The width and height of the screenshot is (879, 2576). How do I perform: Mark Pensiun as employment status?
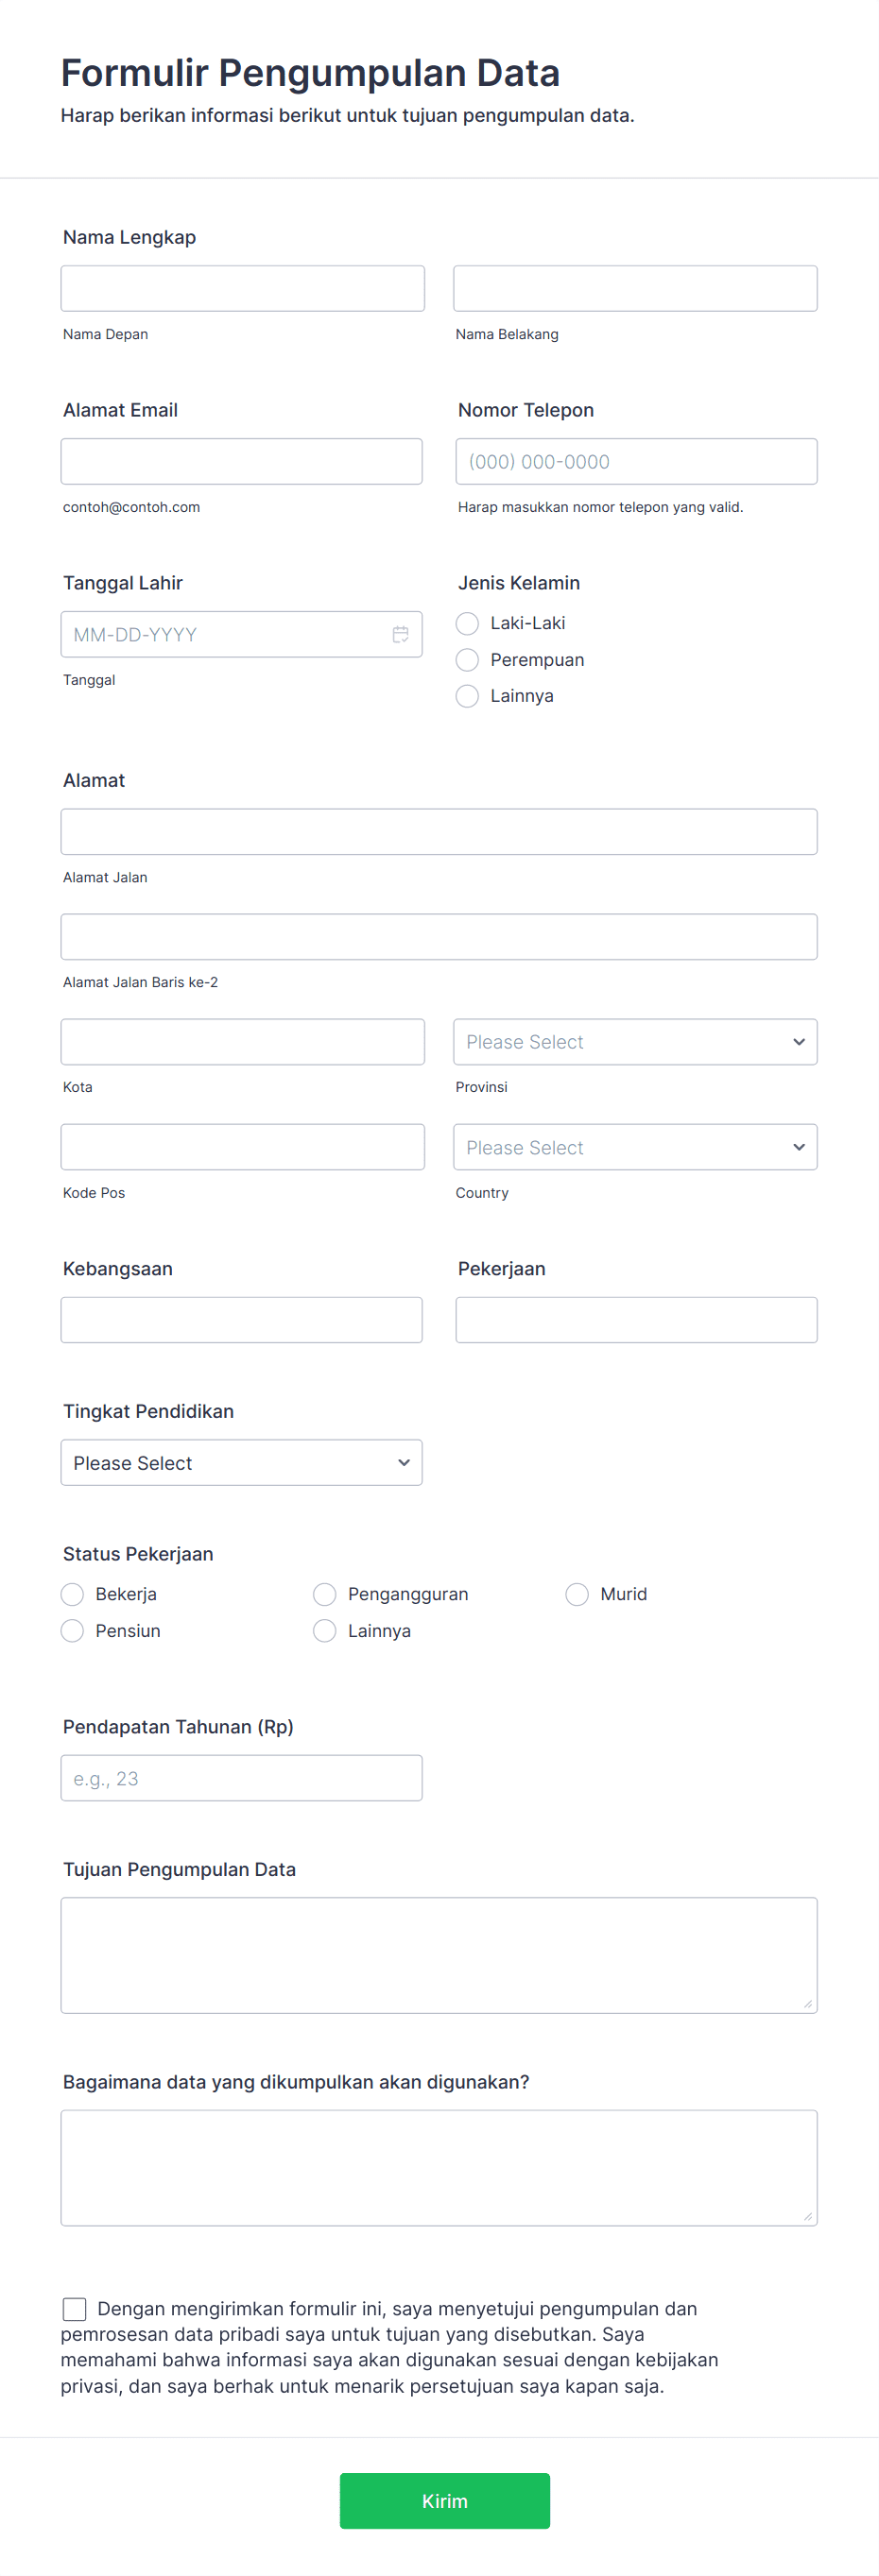pyautogui.click(x=71, y=1630)
